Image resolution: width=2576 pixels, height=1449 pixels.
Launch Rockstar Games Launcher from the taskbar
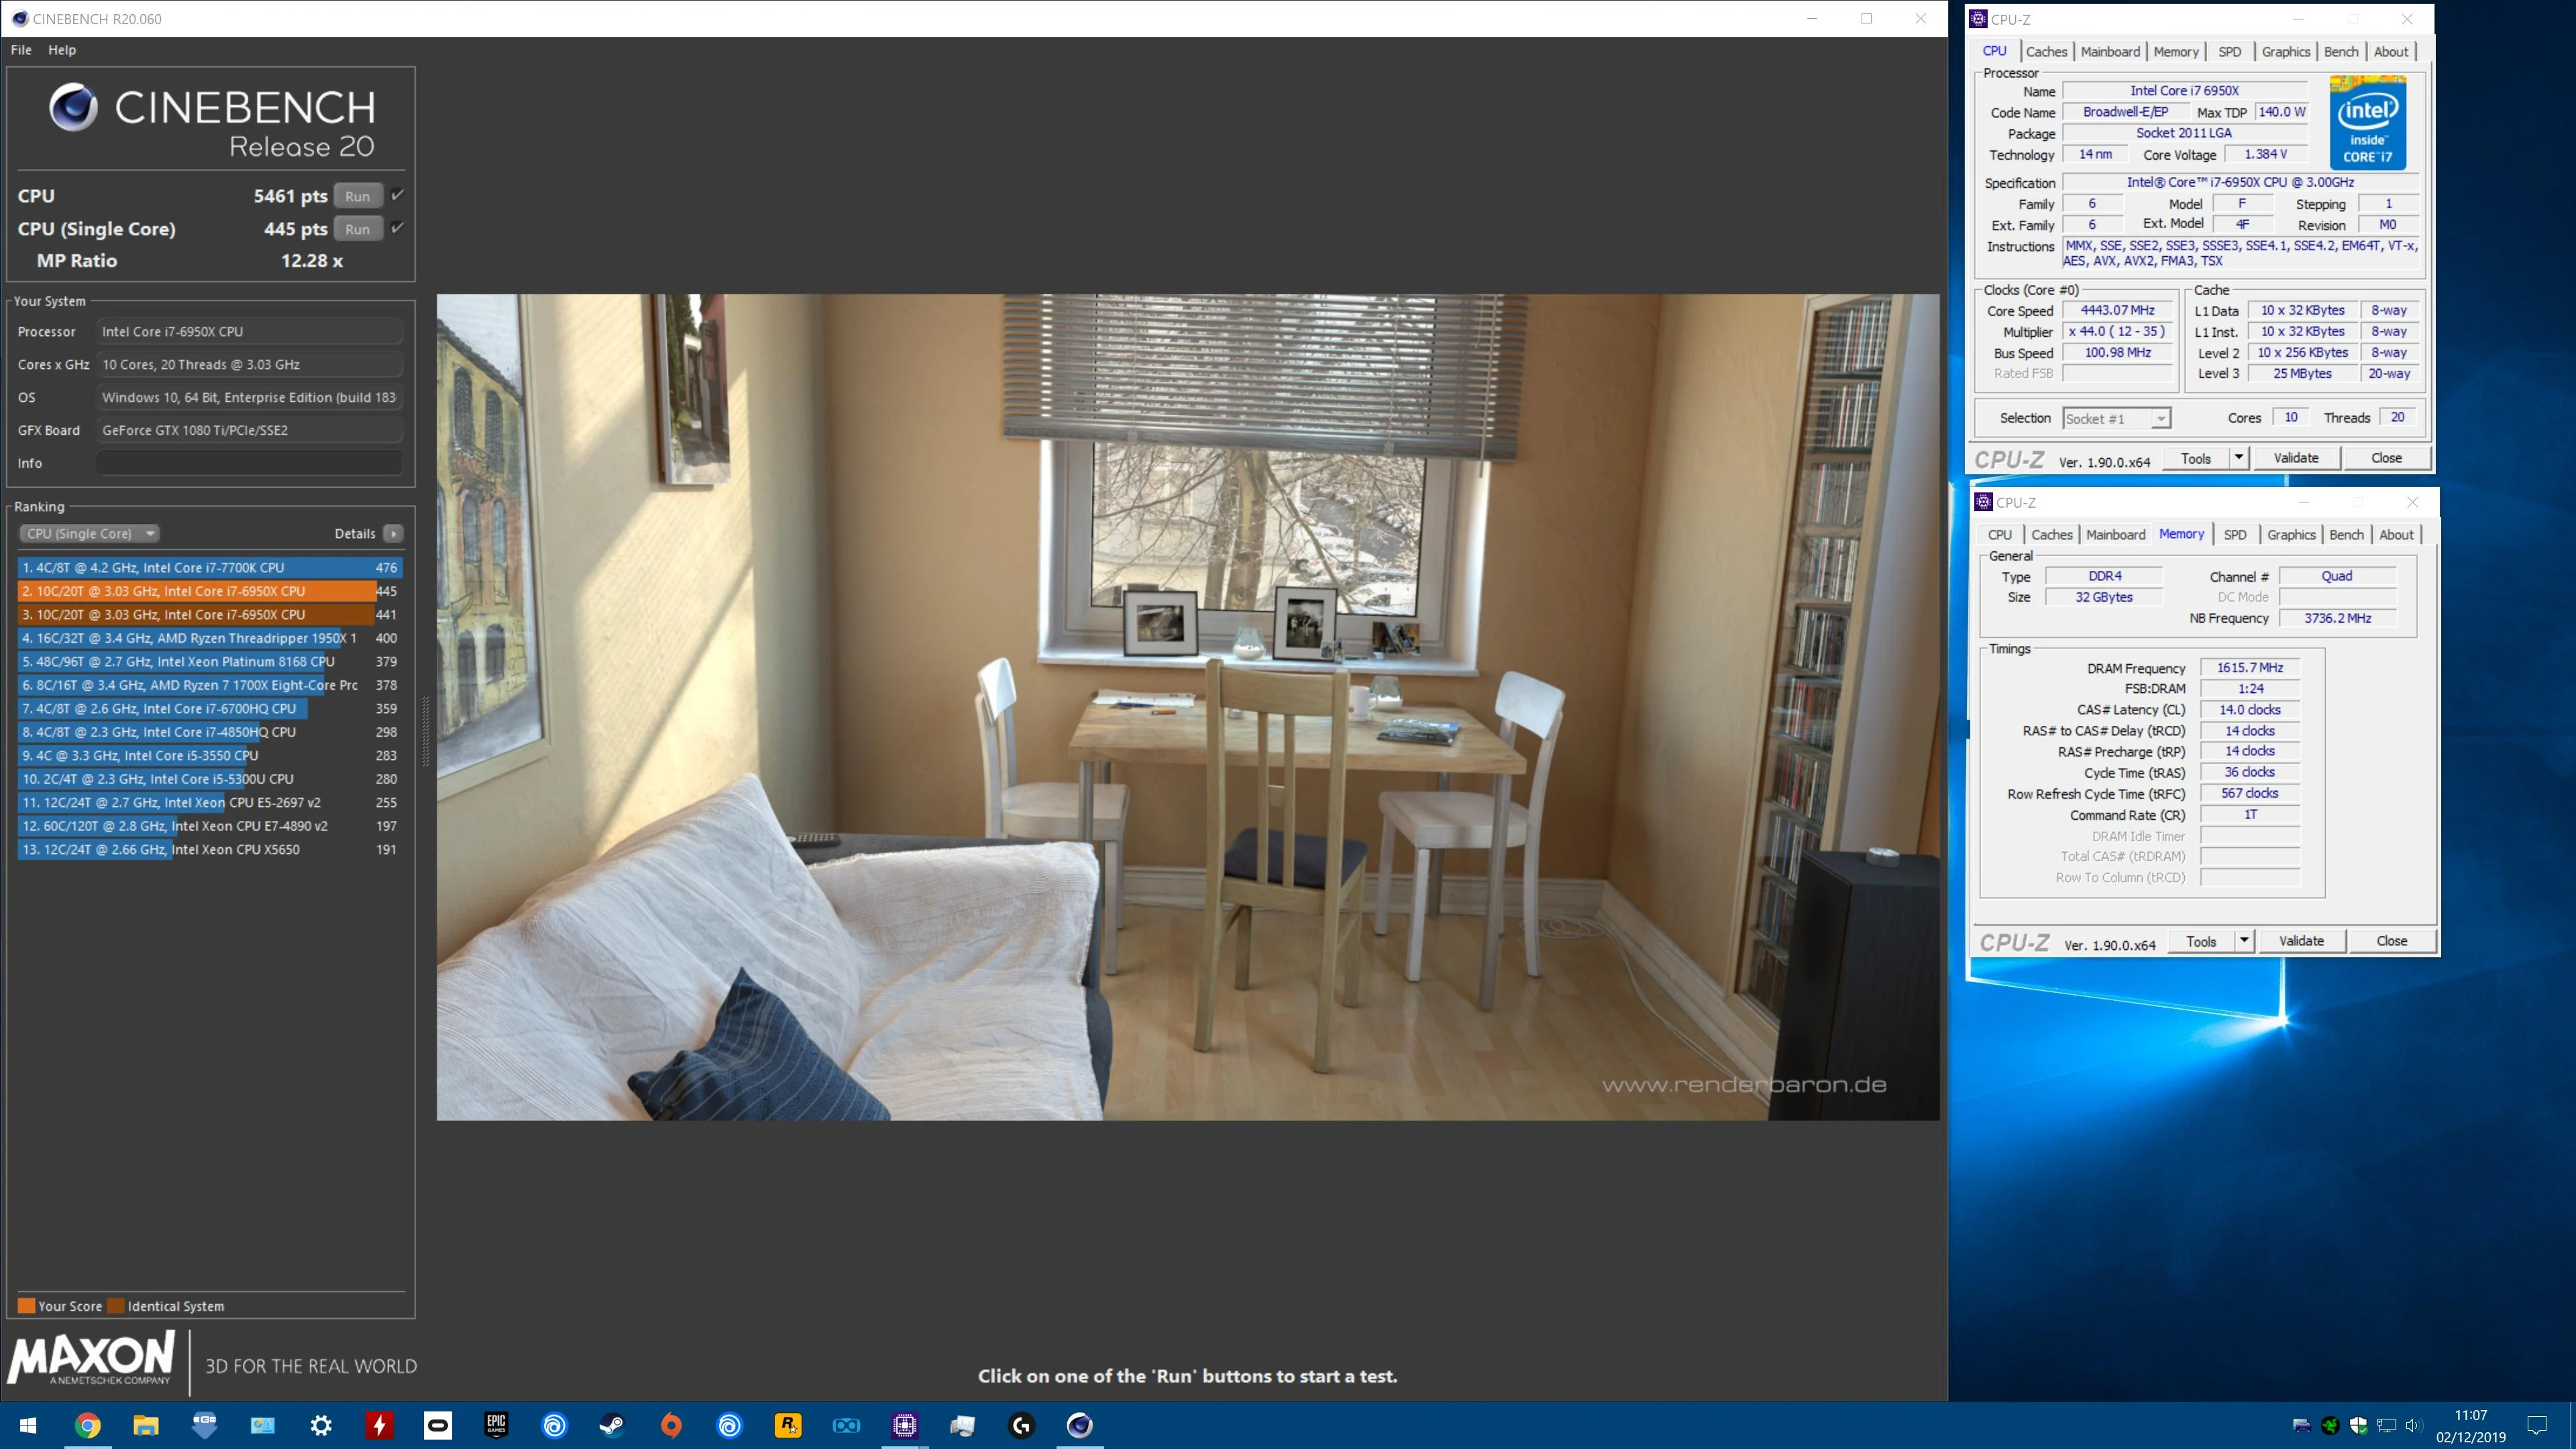pos(788,1425)
